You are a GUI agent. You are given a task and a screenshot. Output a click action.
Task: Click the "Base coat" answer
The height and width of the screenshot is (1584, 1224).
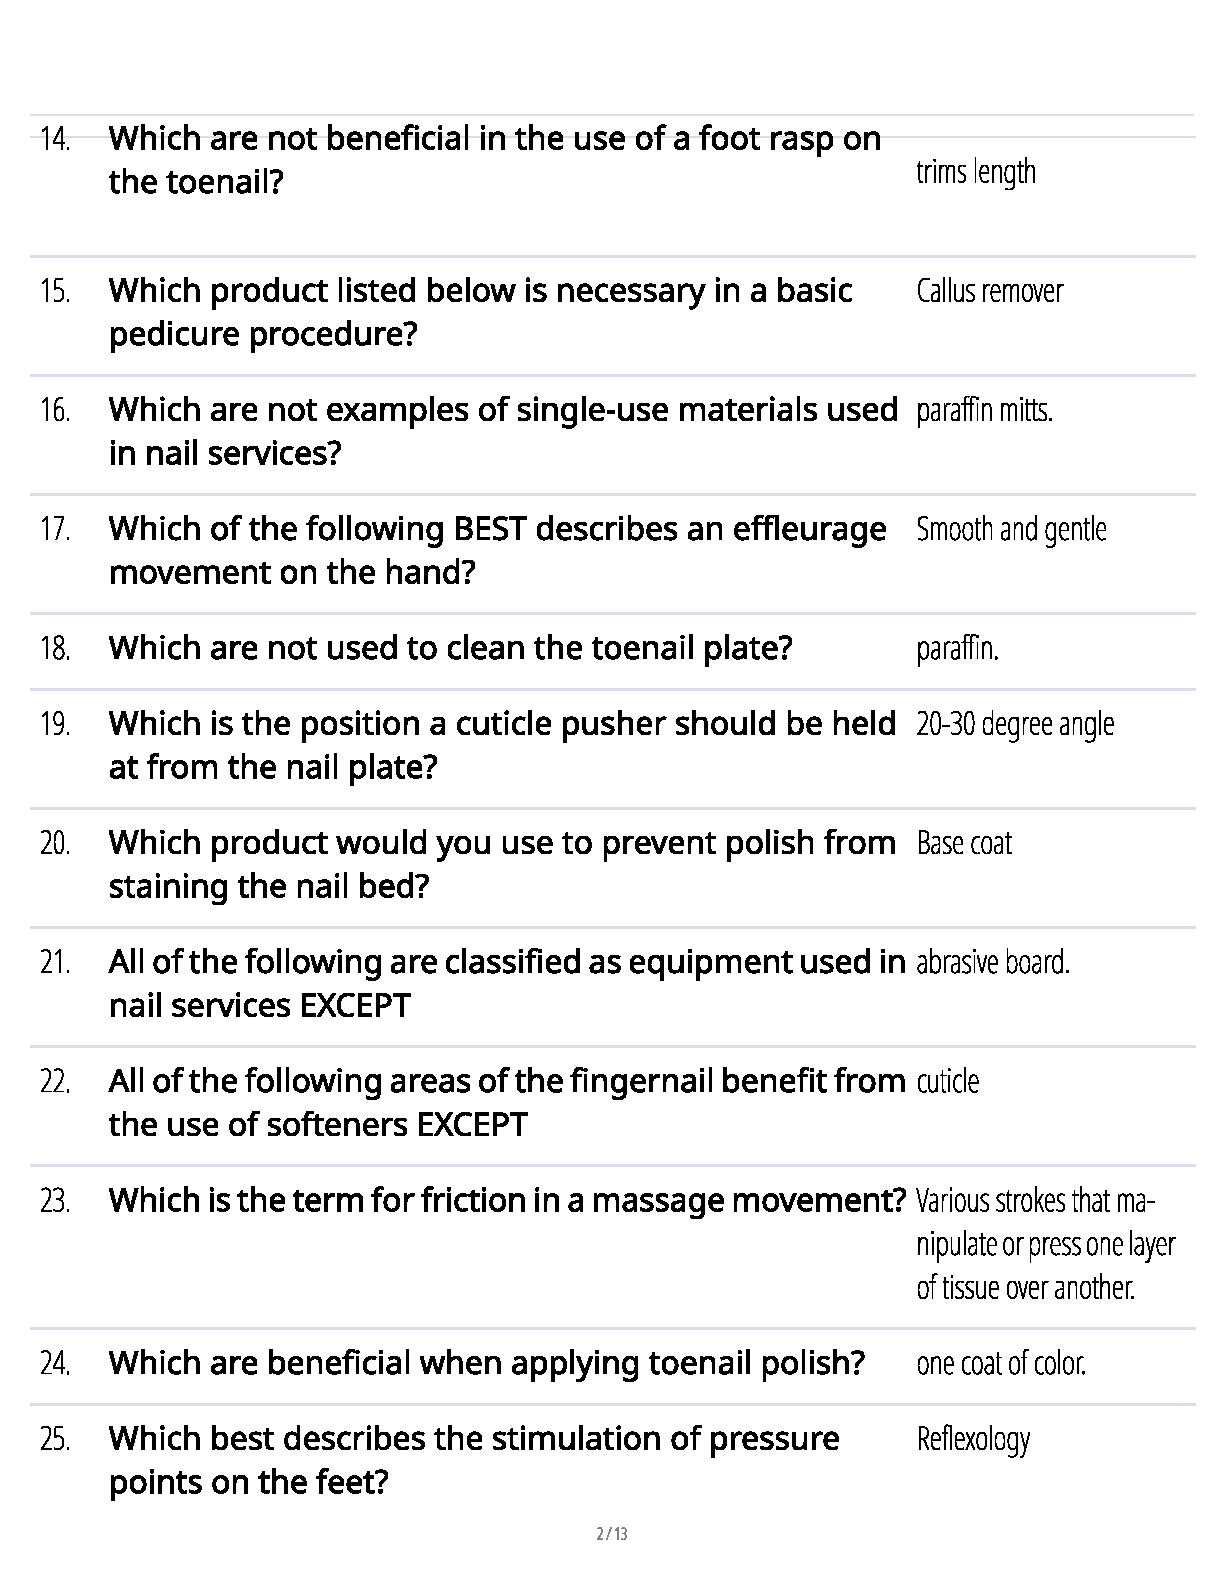[964, 843]
